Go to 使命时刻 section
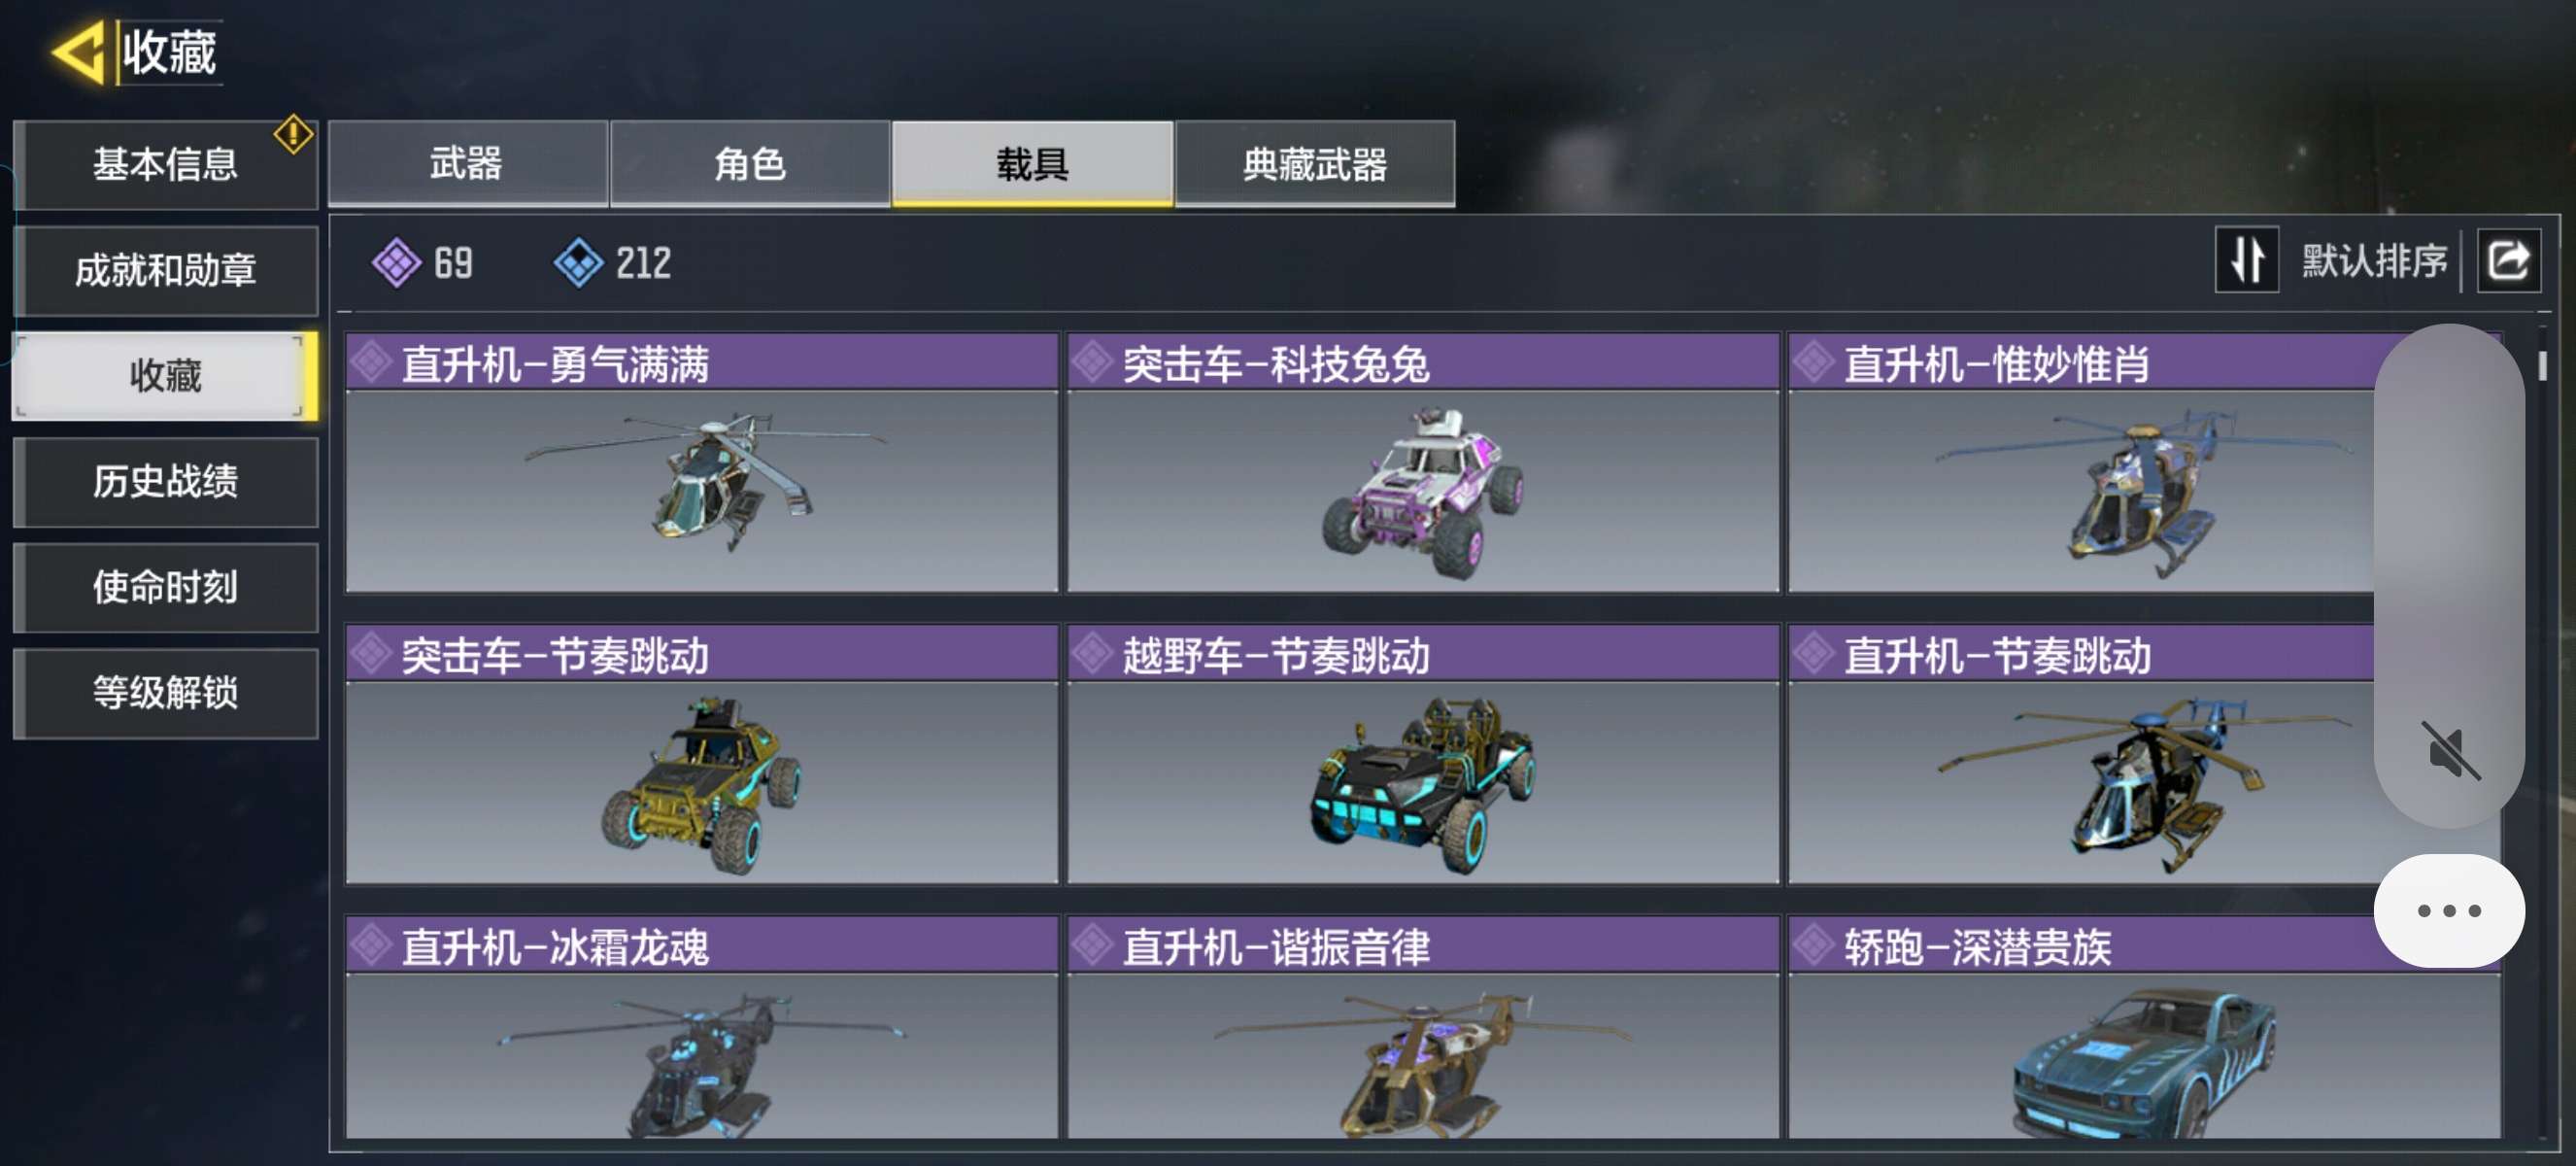 [166, 587]
